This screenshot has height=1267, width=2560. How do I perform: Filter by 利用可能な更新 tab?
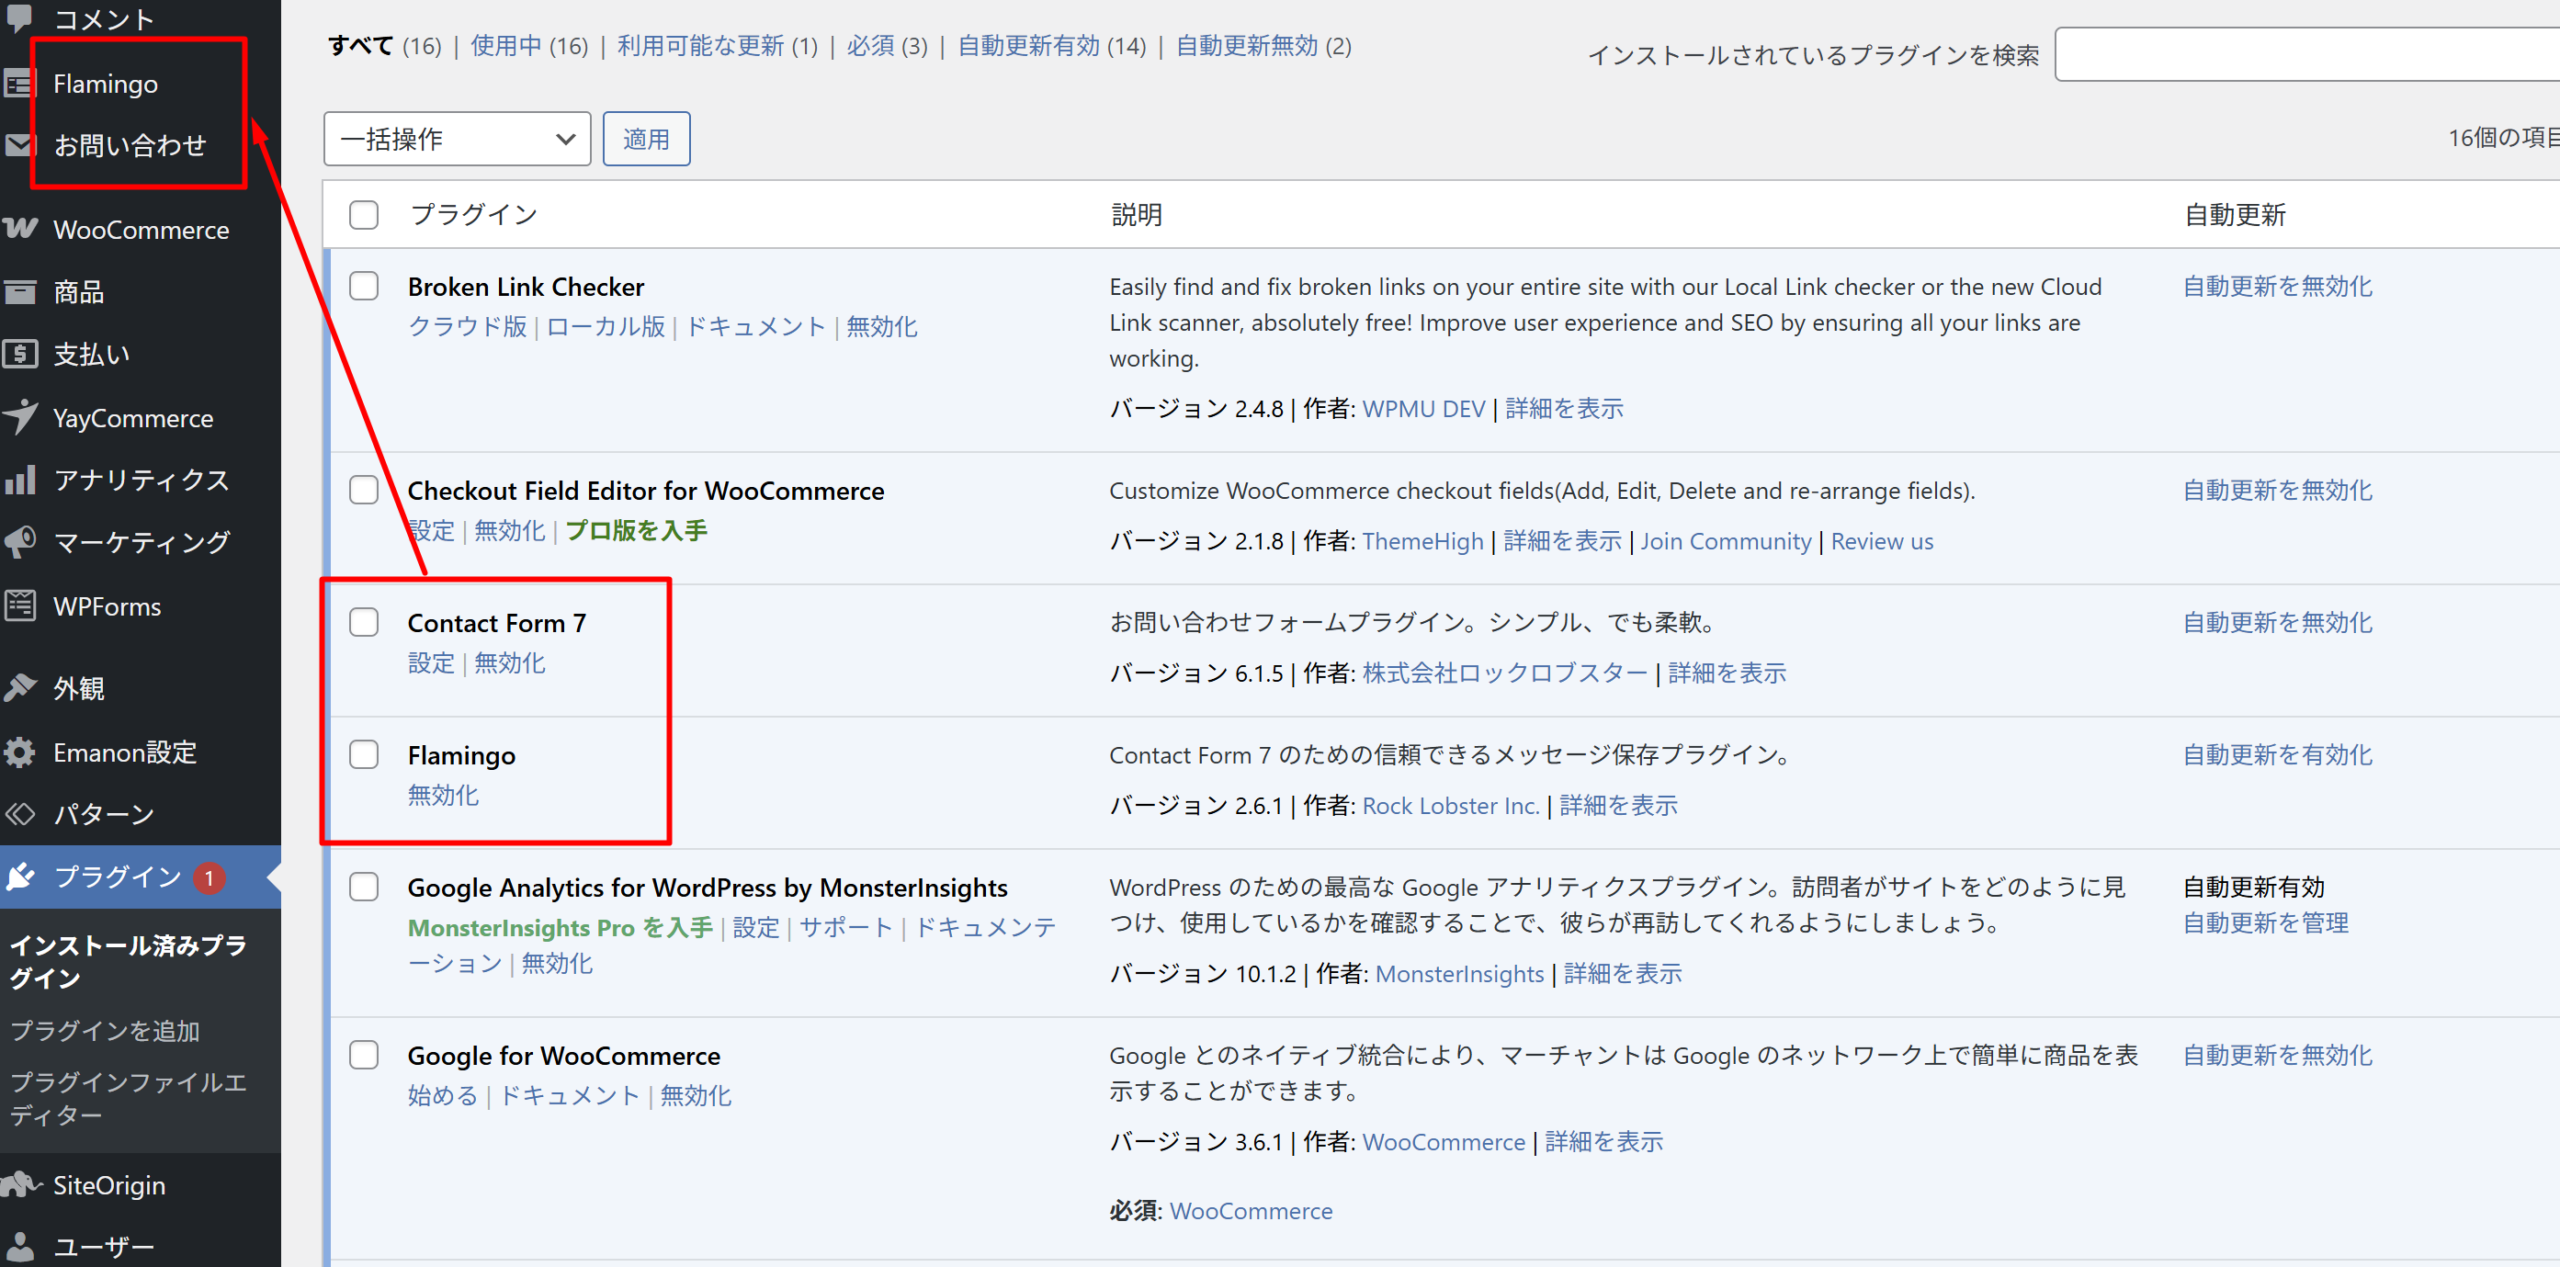point(700,46)
